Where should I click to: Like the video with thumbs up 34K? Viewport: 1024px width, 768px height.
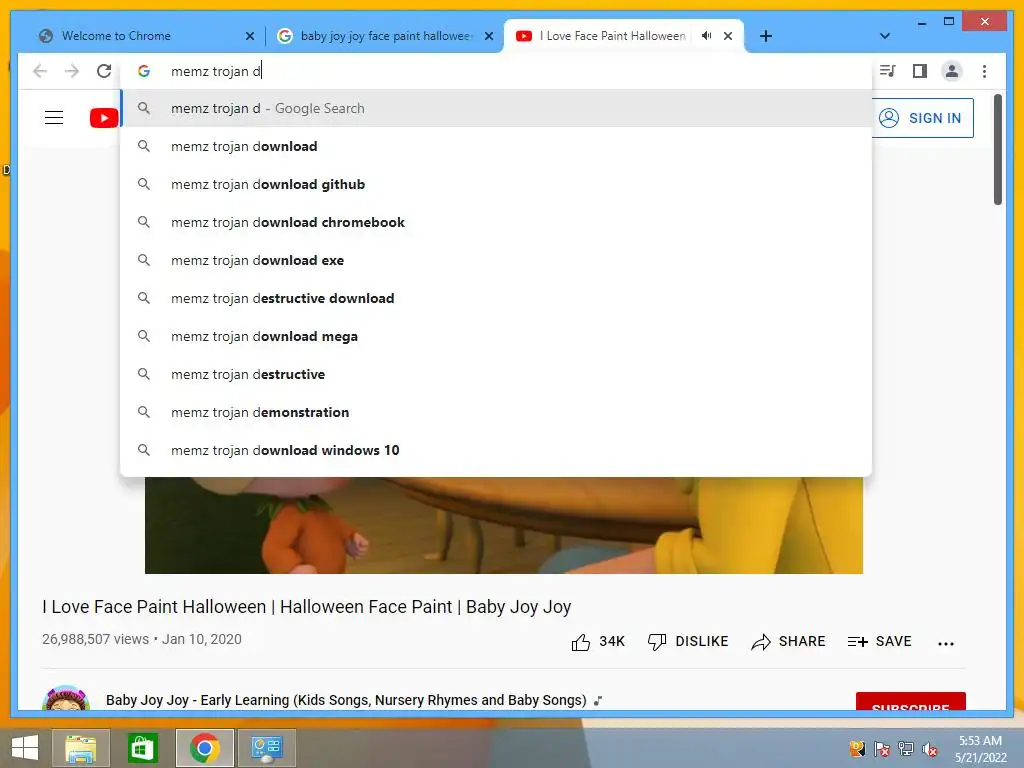click(598, 642)
